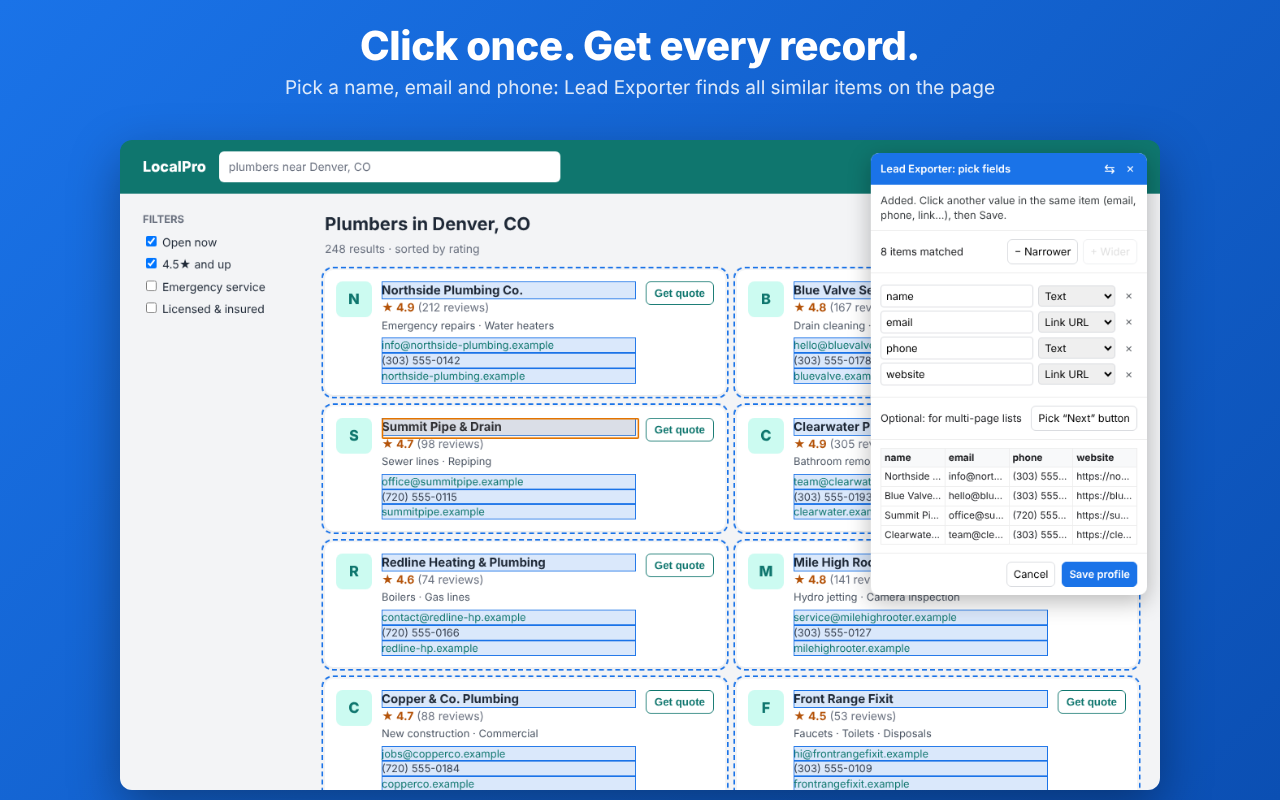Get quote from Northside Plumbing Co.
Screen dimensions: 1280x800
[x=679, y=293]
